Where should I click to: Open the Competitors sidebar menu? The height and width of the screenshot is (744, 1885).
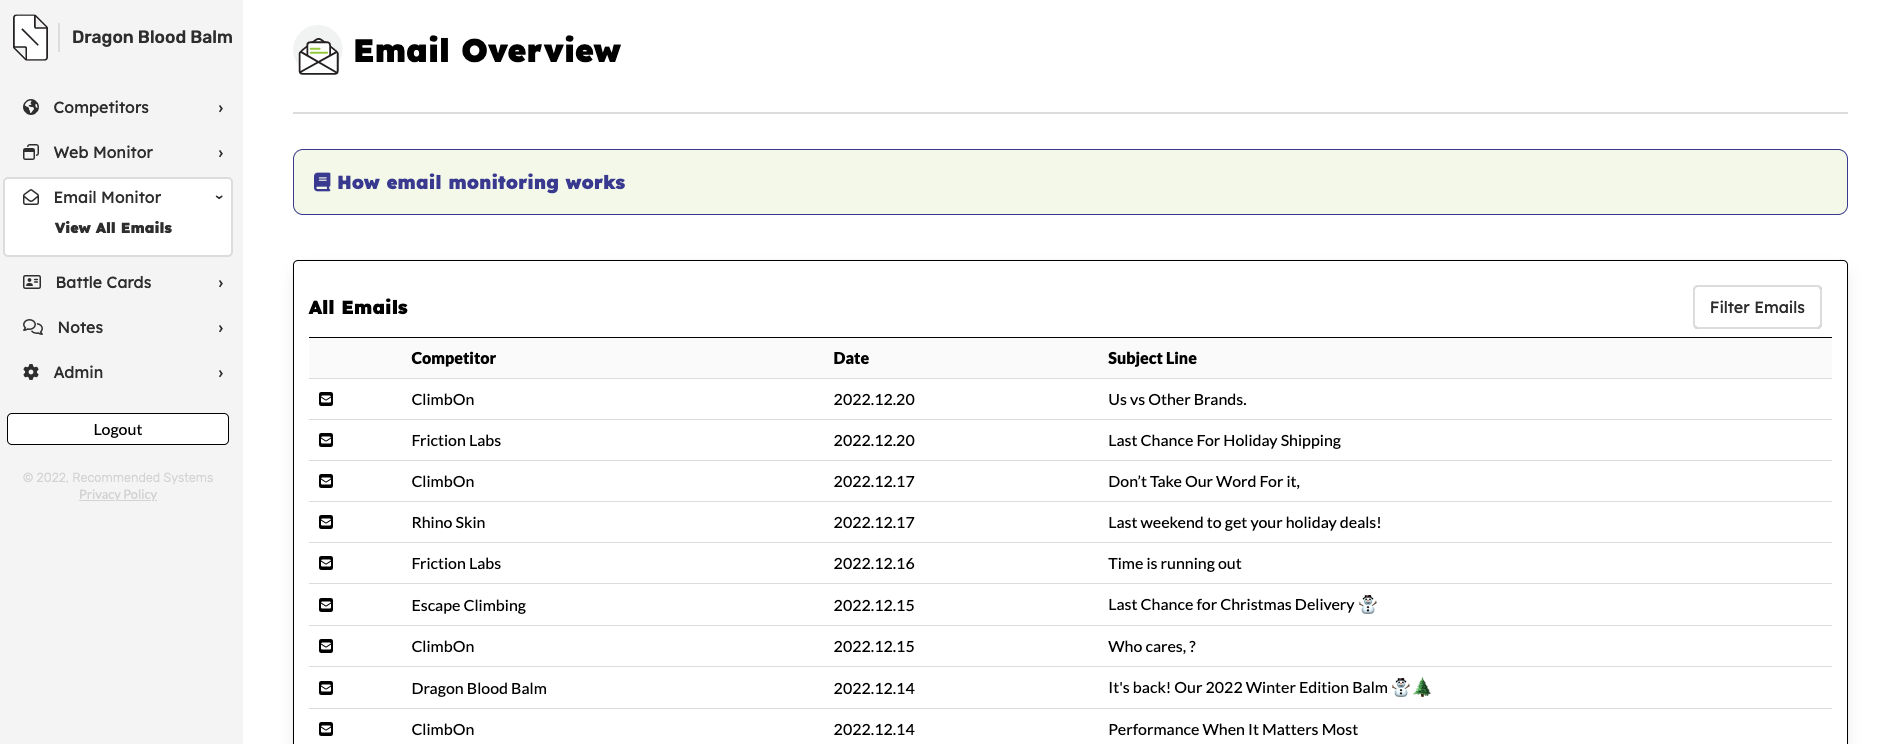pos(120,107)
